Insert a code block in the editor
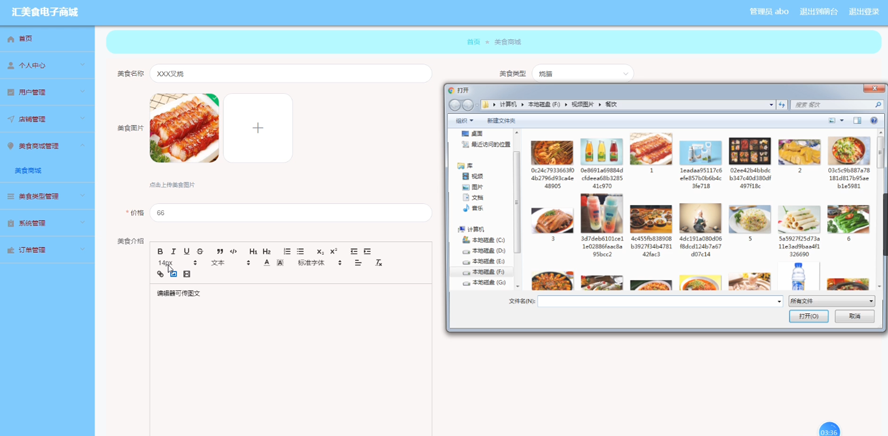The image size is (888, 436). 233,251
